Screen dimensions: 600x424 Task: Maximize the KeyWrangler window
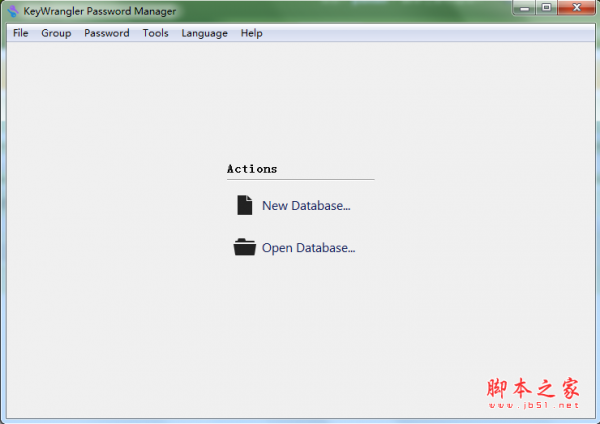546,8
